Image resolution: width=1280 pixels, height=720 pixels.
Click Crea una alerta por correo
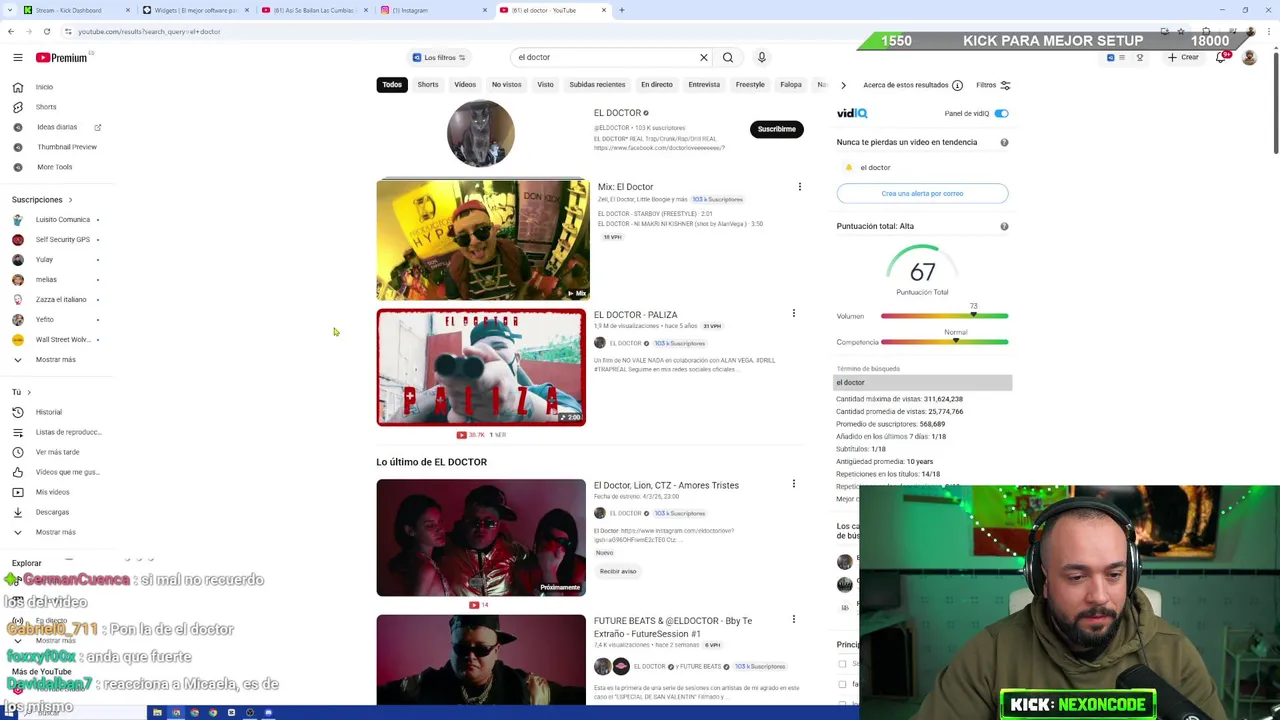point(922,193)
